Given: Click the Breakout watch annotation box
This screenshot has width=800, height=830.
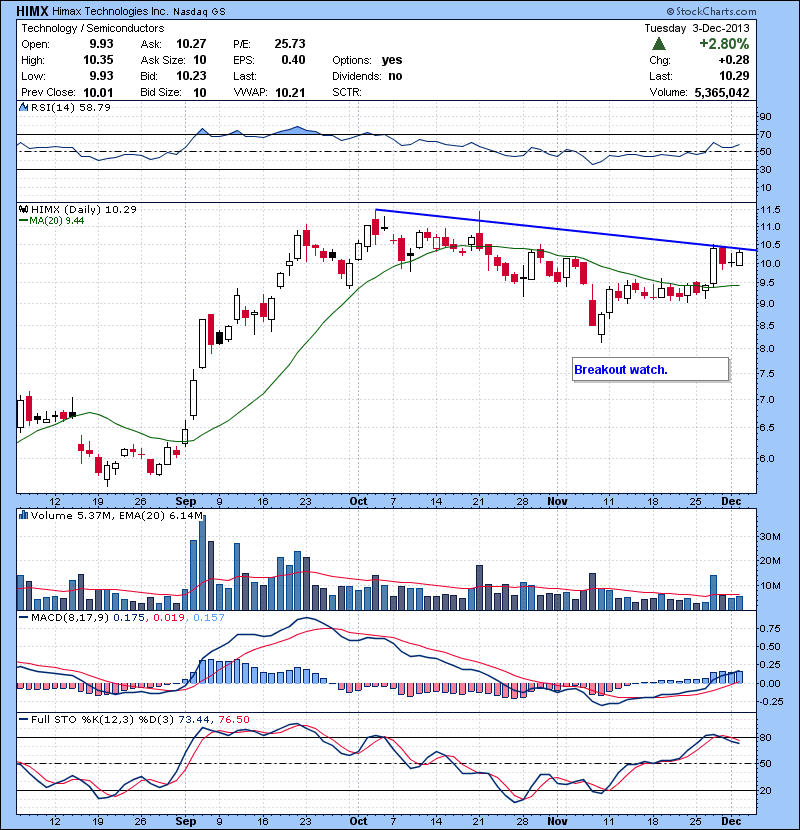Looking at the screenshot, I should [x=650, y=369].
